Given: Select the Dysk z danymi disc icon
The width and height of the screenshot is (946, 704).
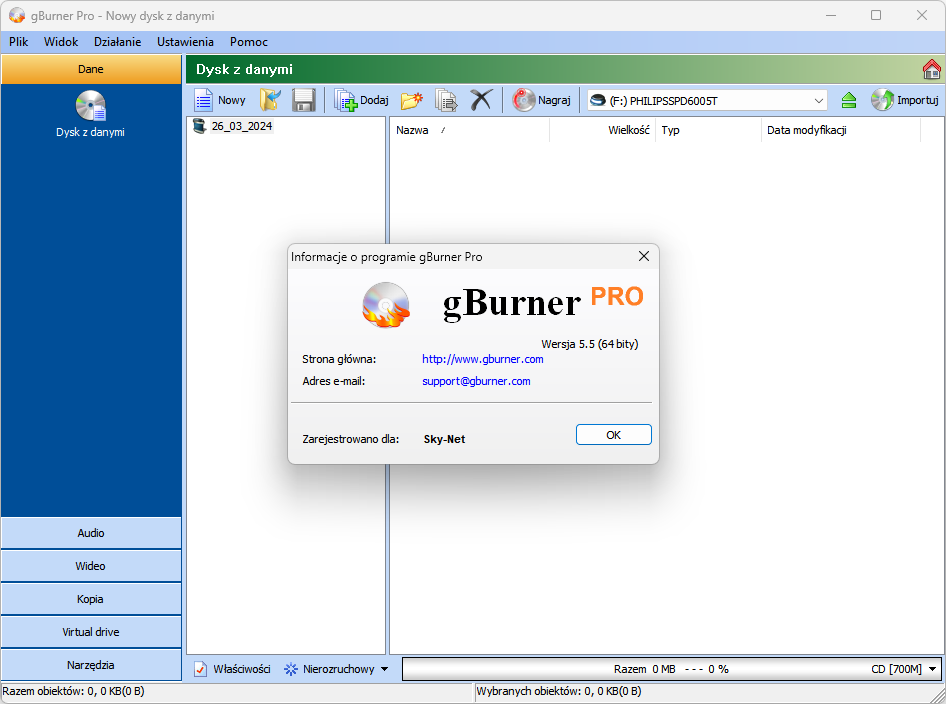Looking at the screenshot, I should 90,106.
